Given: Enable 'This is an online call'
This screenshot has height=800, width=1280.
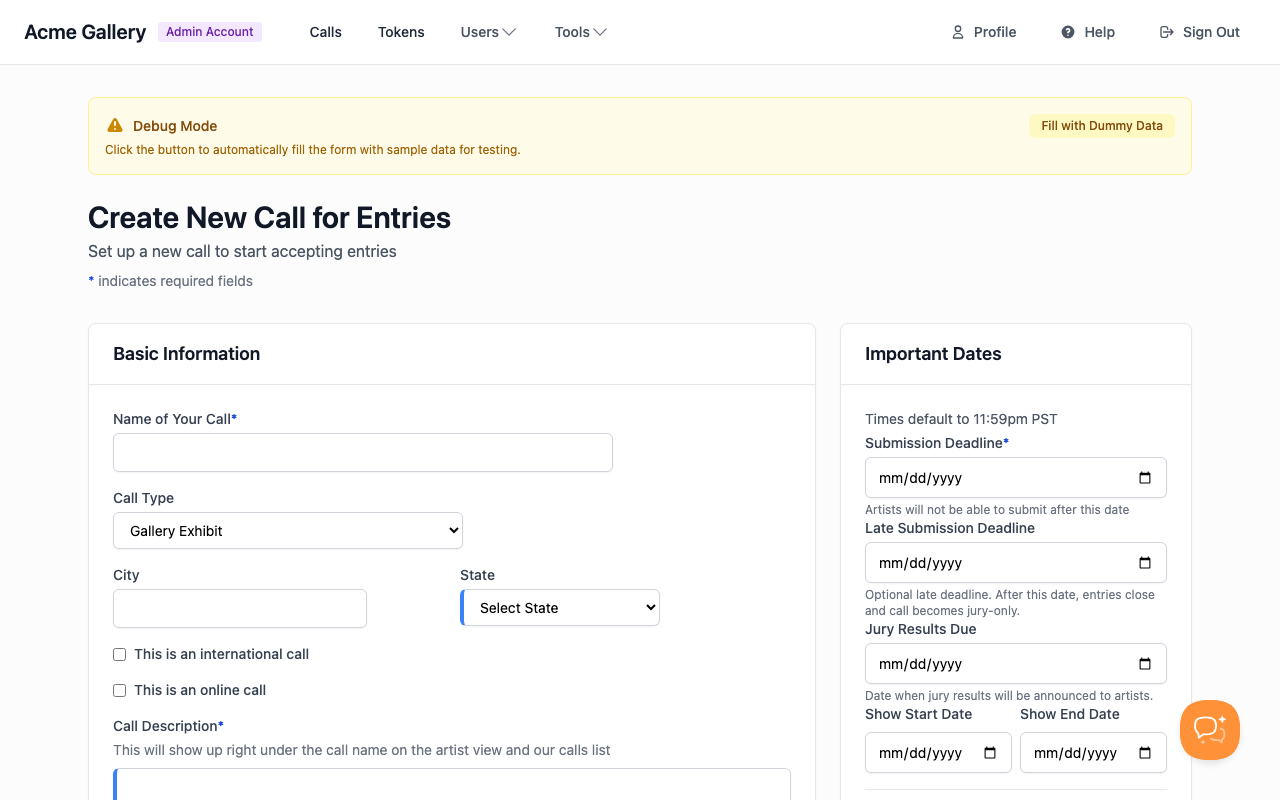Looking at the screenshot, I should coord(119,690).
